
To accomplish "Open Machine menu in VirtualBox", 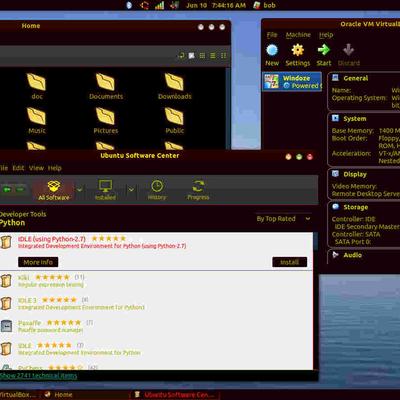I will [298, 35].
